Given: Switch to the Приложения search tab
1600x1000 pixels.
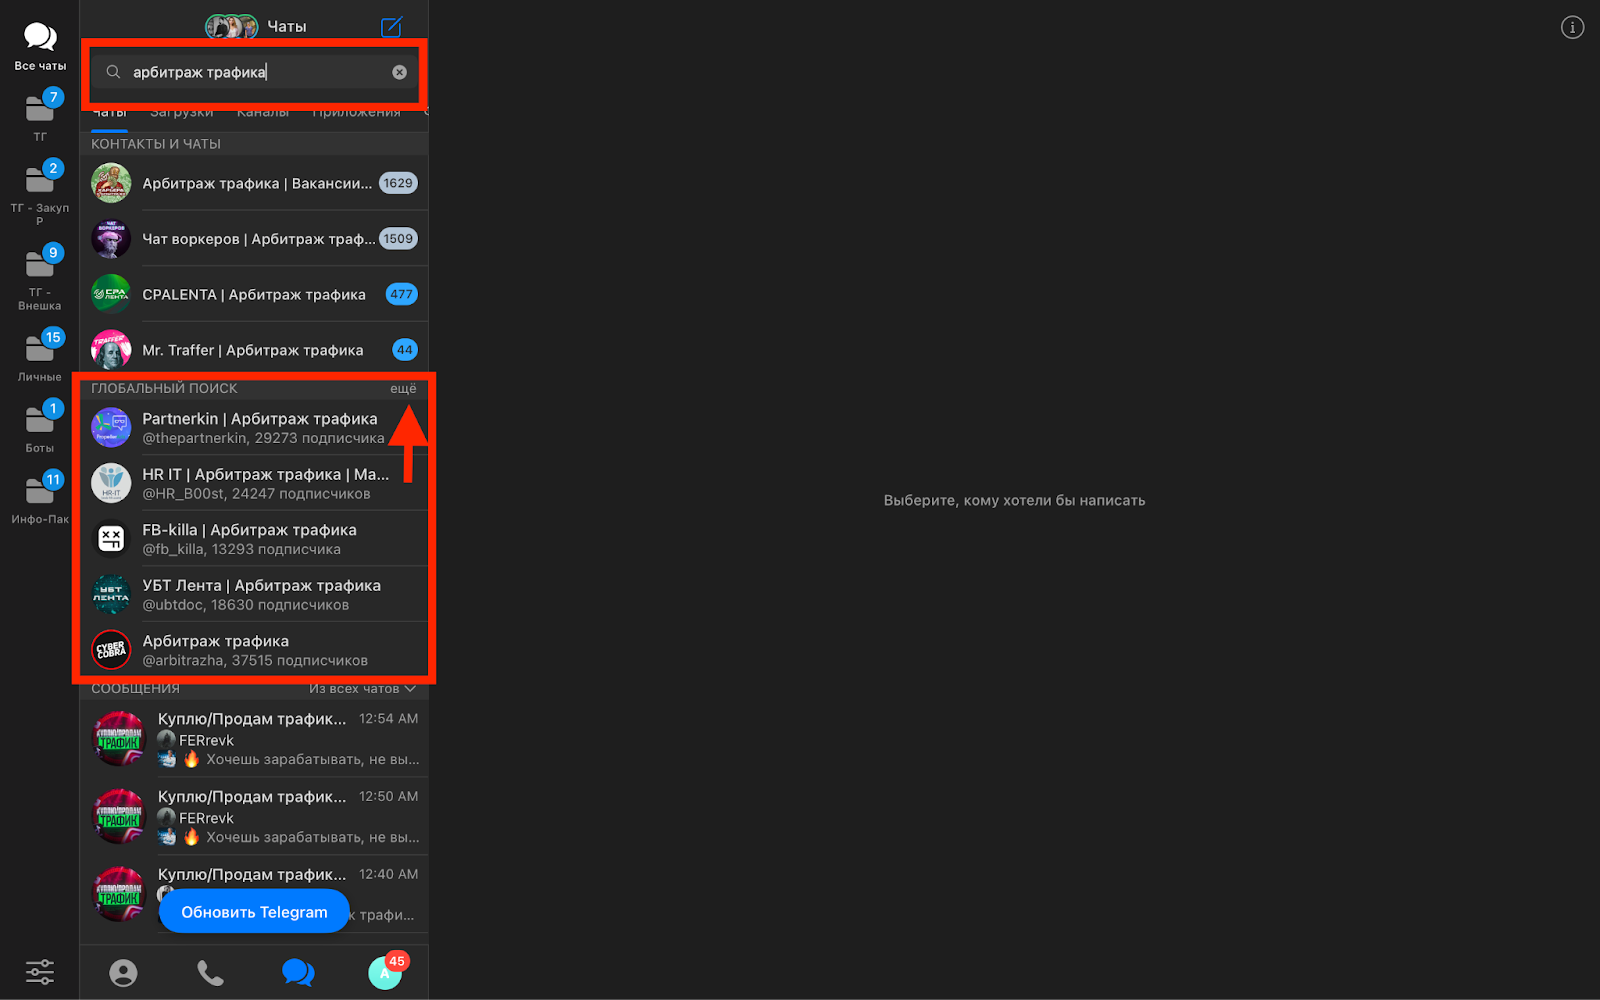Looking at the screenshot, I should point(356,113).
